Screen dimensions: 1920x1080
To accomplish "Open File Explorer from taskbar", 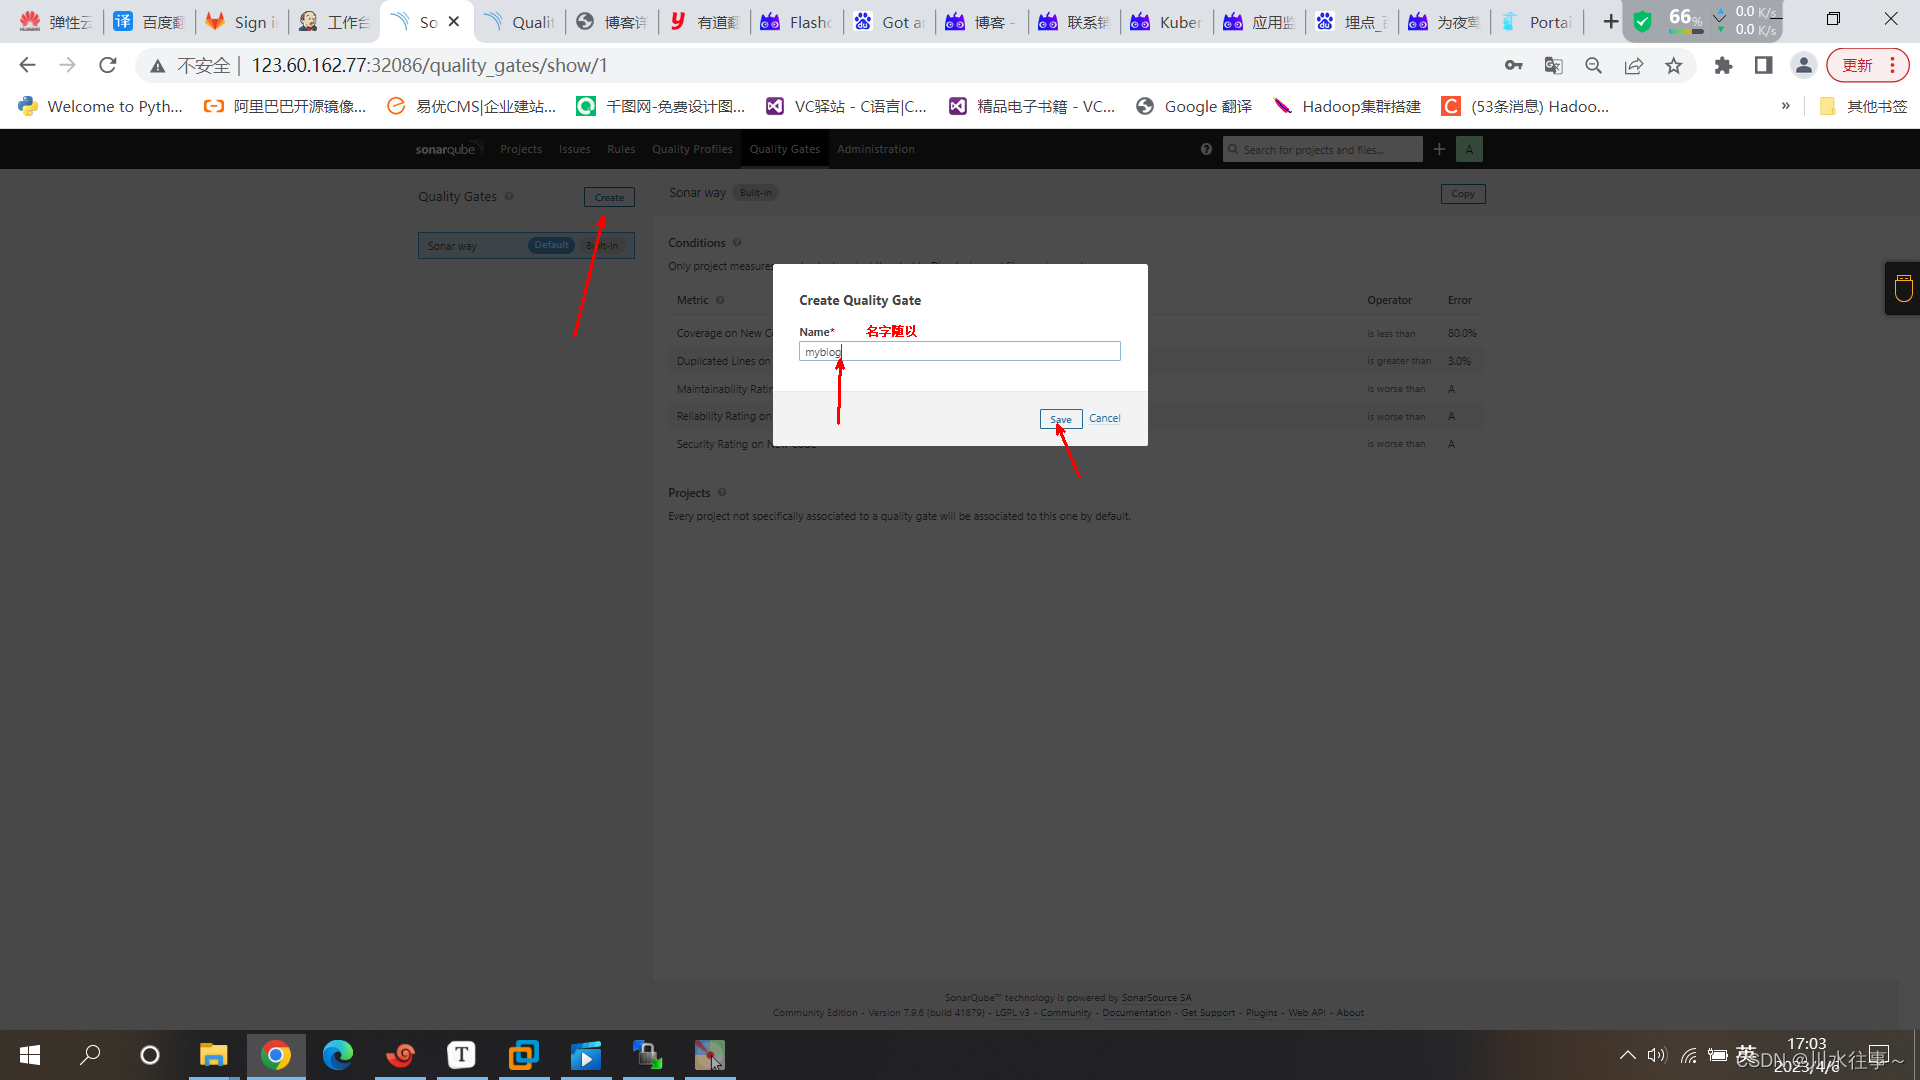I will (213, 1055).
